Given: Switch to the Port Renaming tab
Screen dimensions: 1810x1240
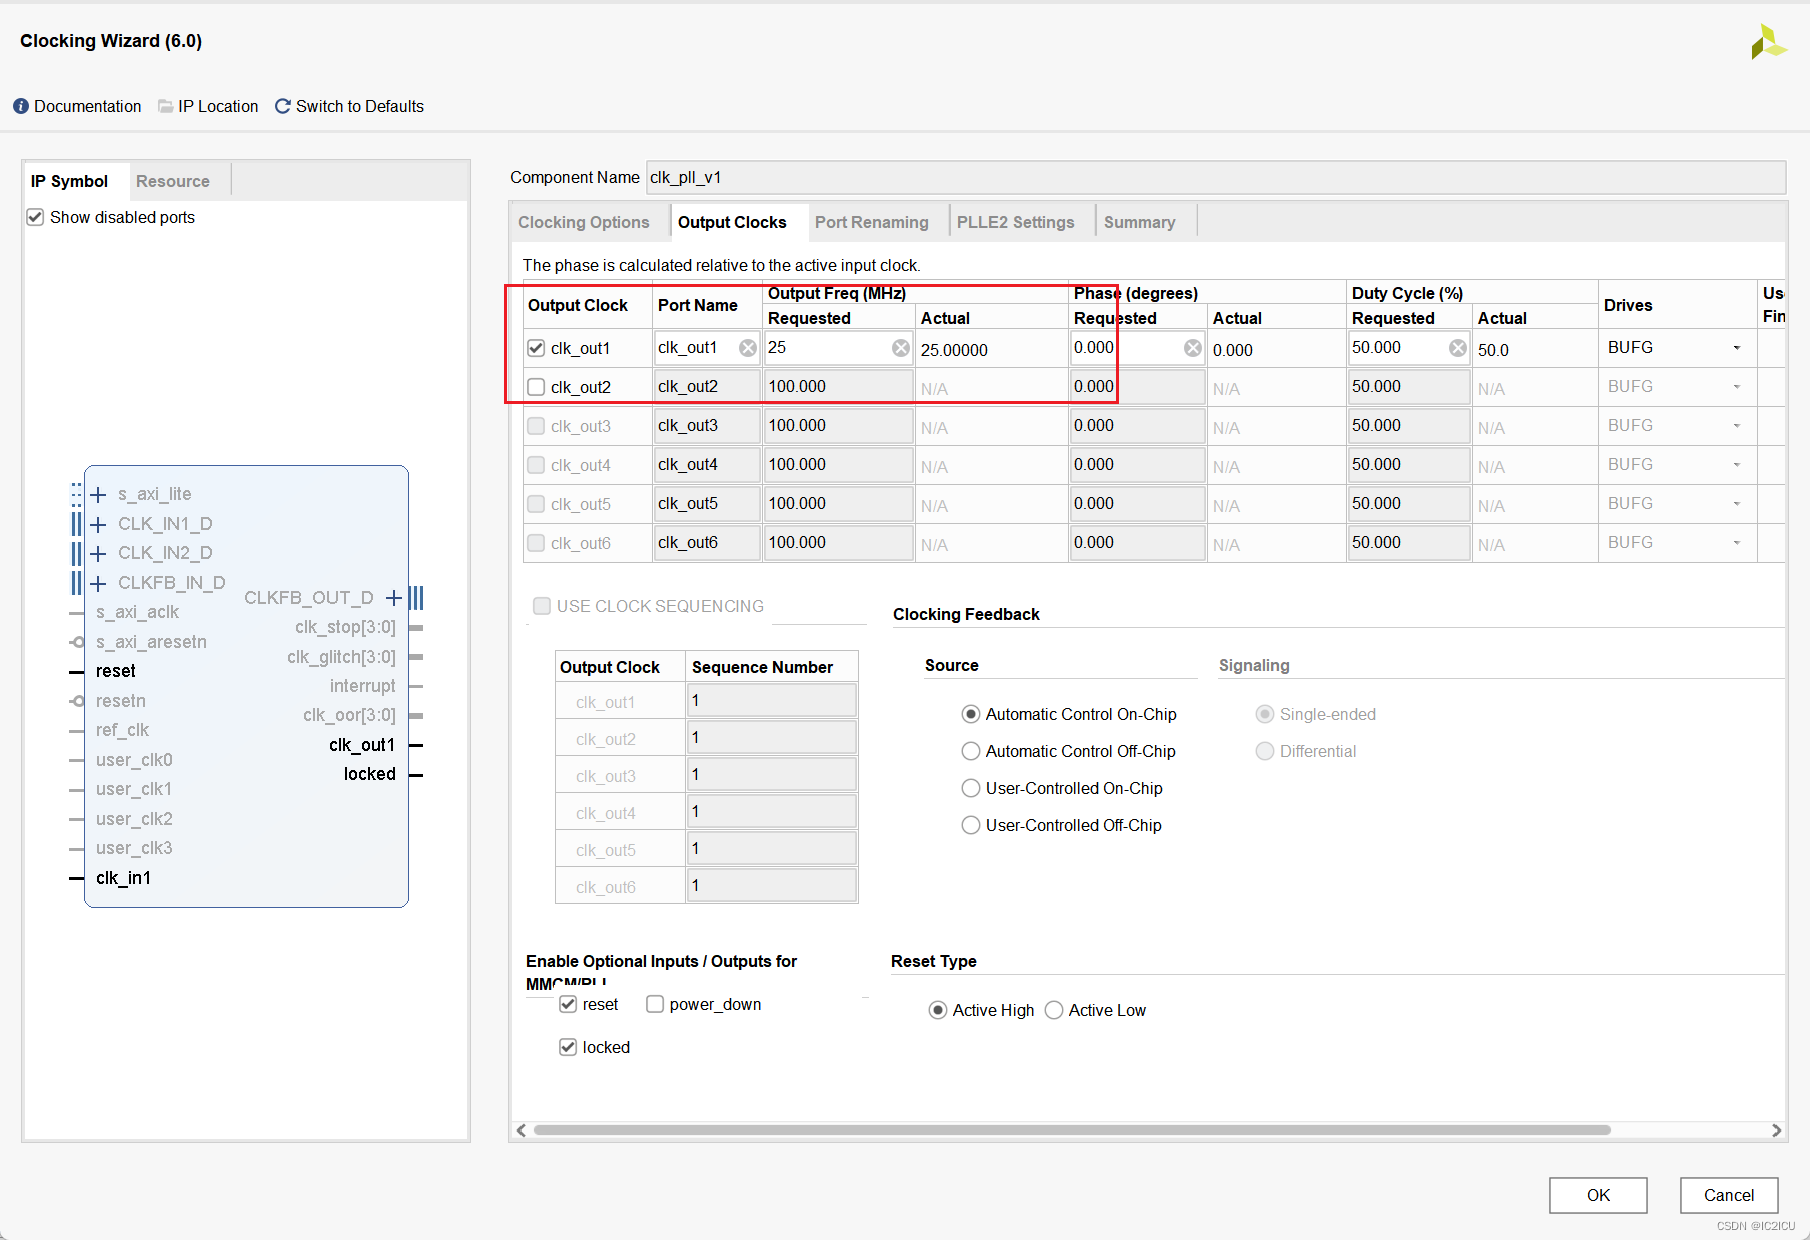Looking at the screenshot, I should 872,222.
